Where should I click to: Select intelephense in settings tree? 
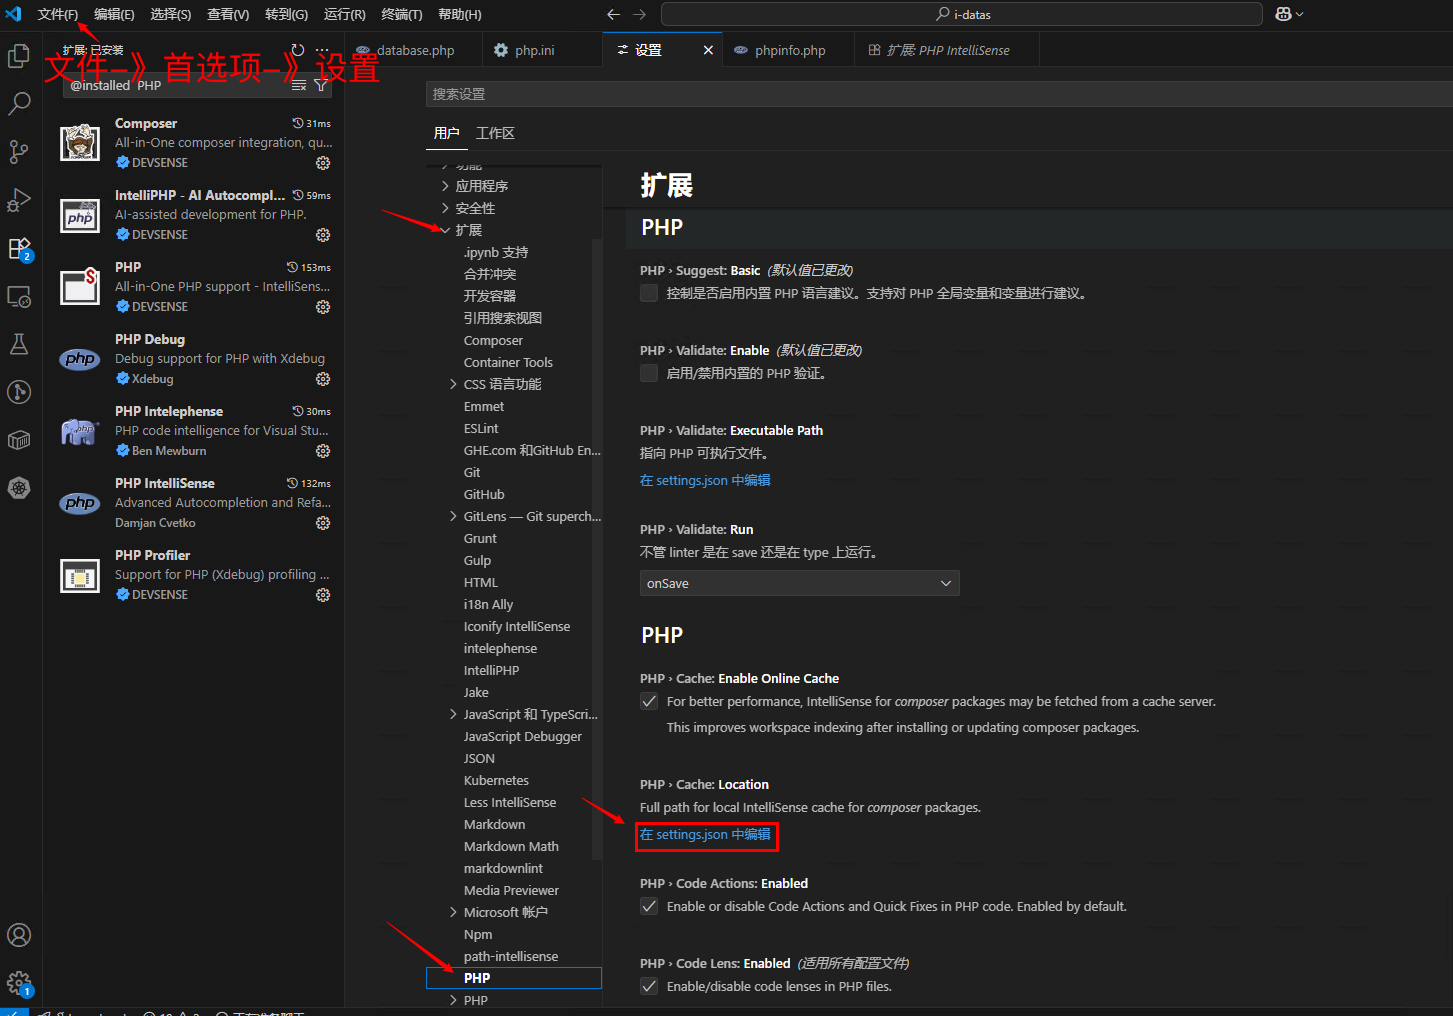pyautogui.click(x=500, y=648)
